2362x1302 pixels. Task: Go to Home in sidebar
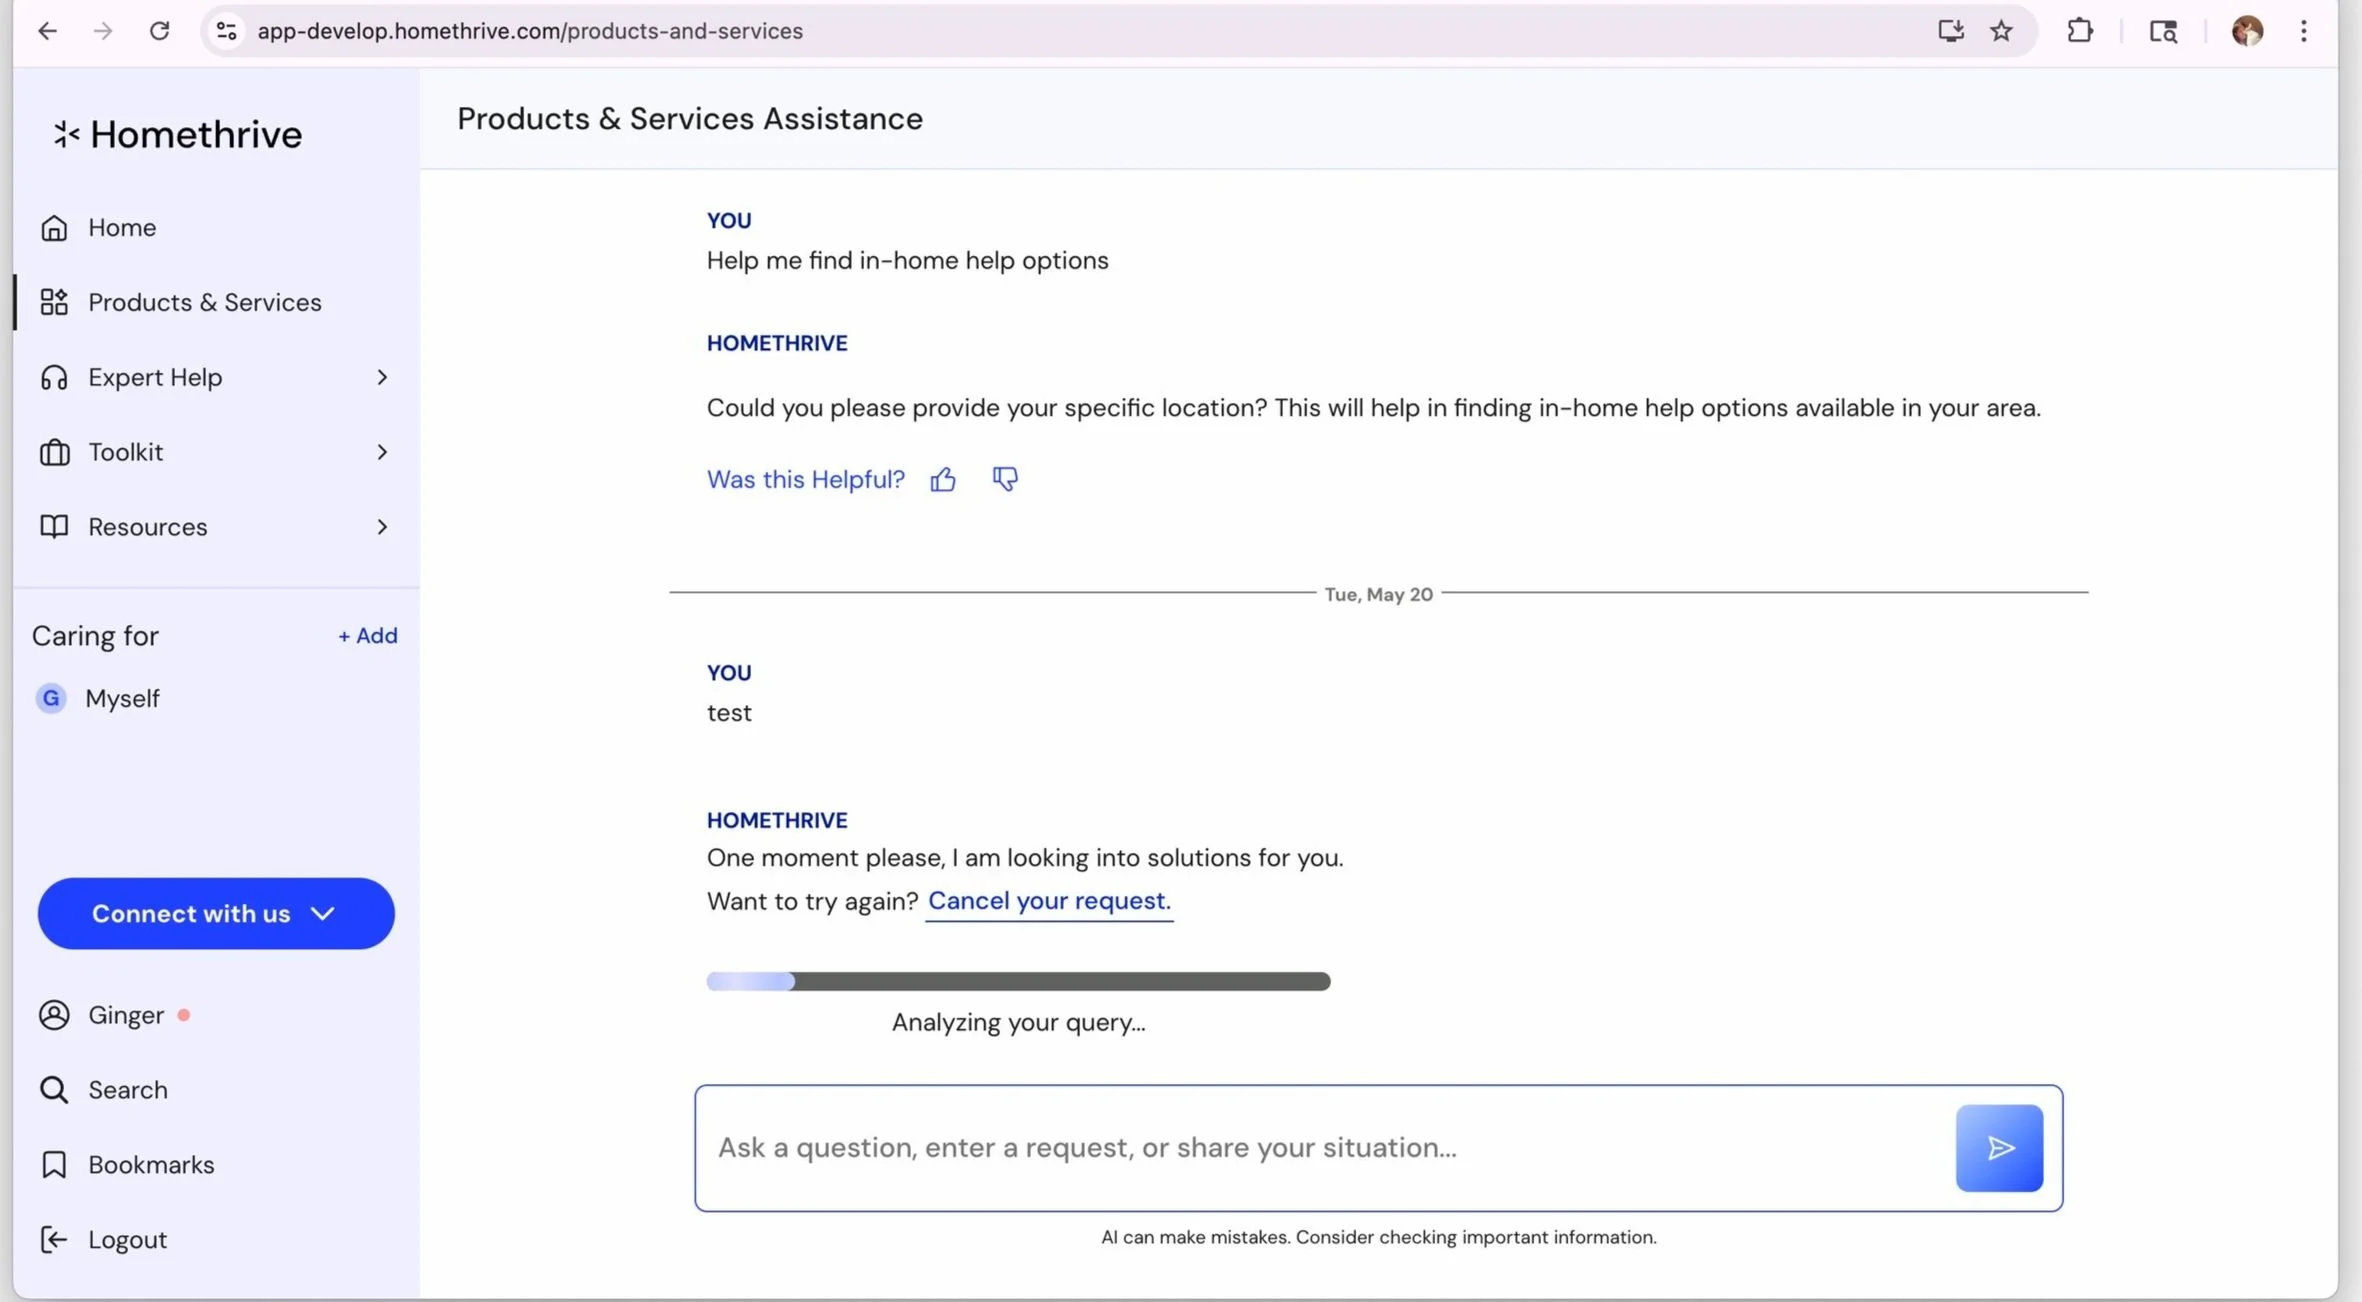(x=121, y=228)
